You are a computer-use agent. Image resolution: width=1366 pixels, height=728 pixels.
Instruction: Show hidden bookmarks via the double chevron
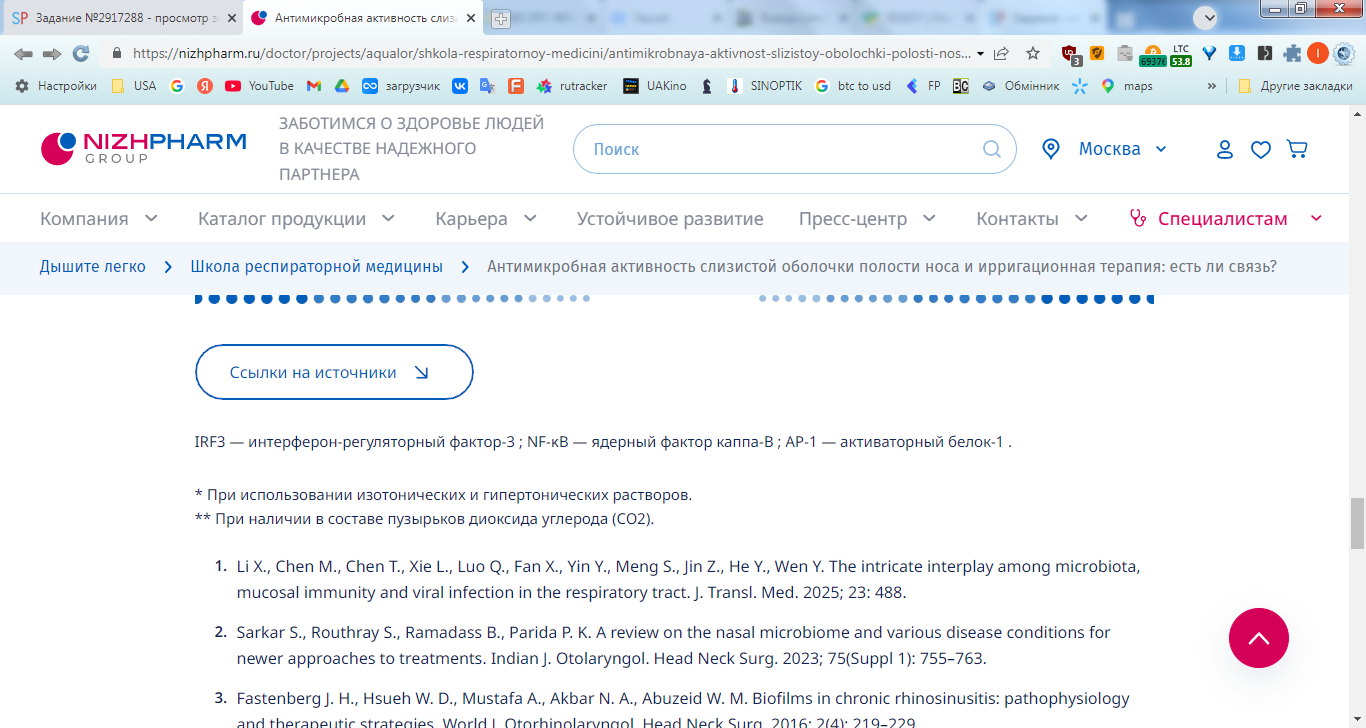tap(1212, 86)
